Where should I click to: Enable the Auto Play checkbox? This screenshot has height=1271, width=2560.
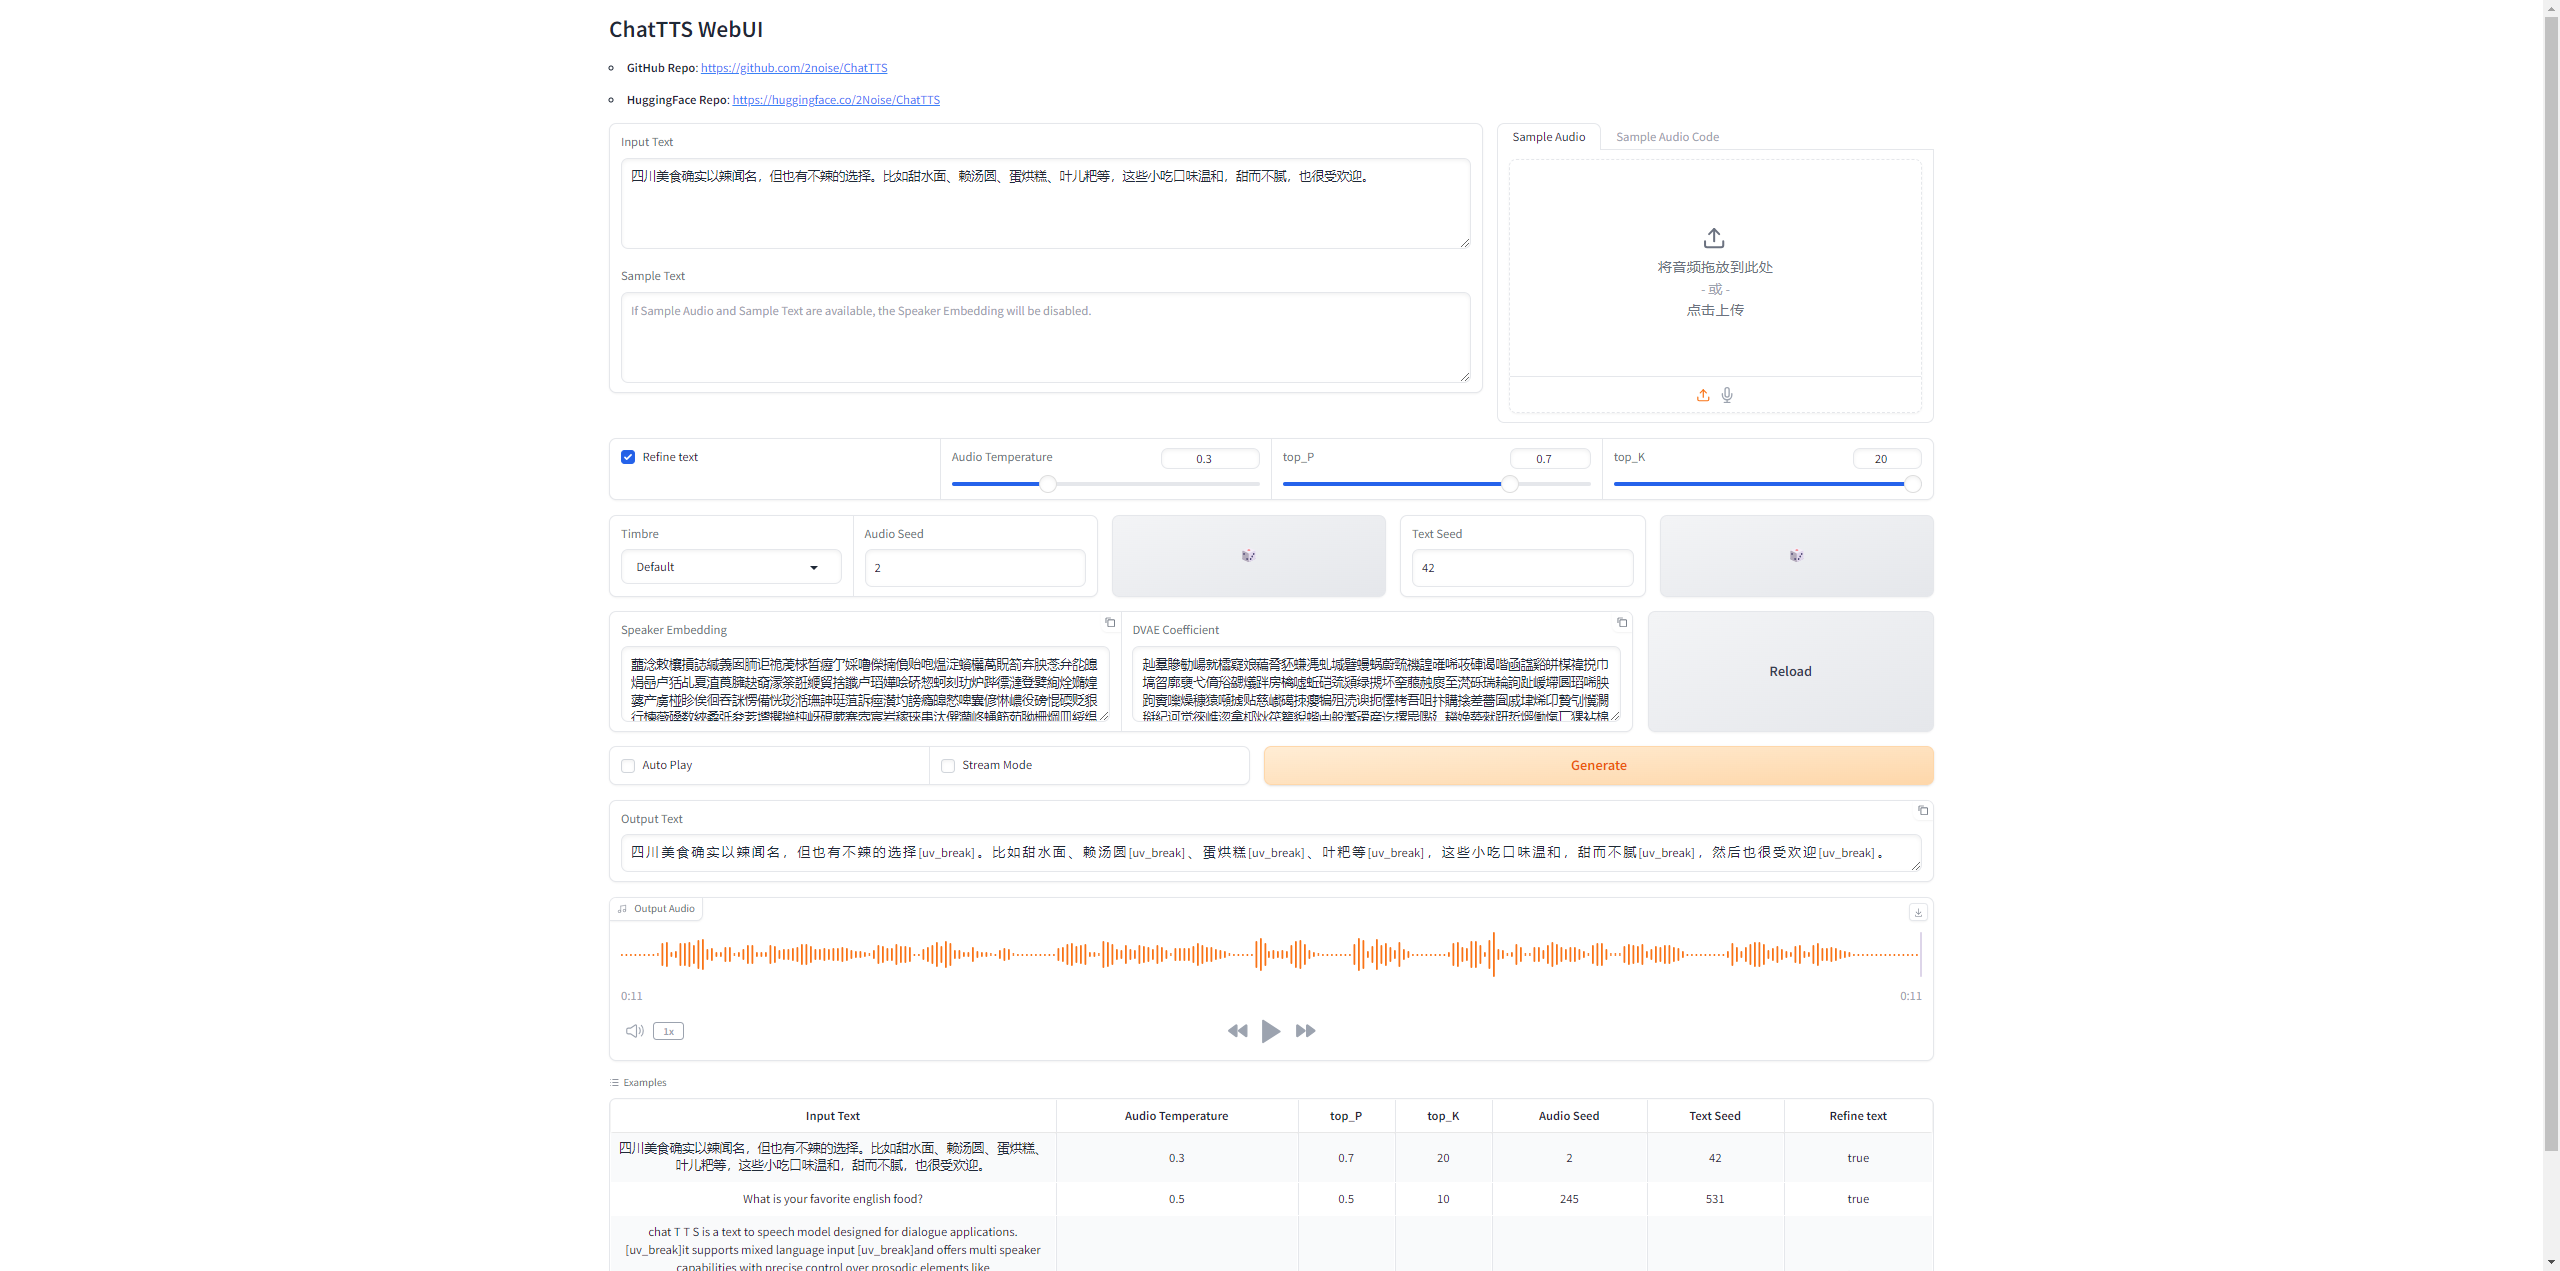pos(628,766)
